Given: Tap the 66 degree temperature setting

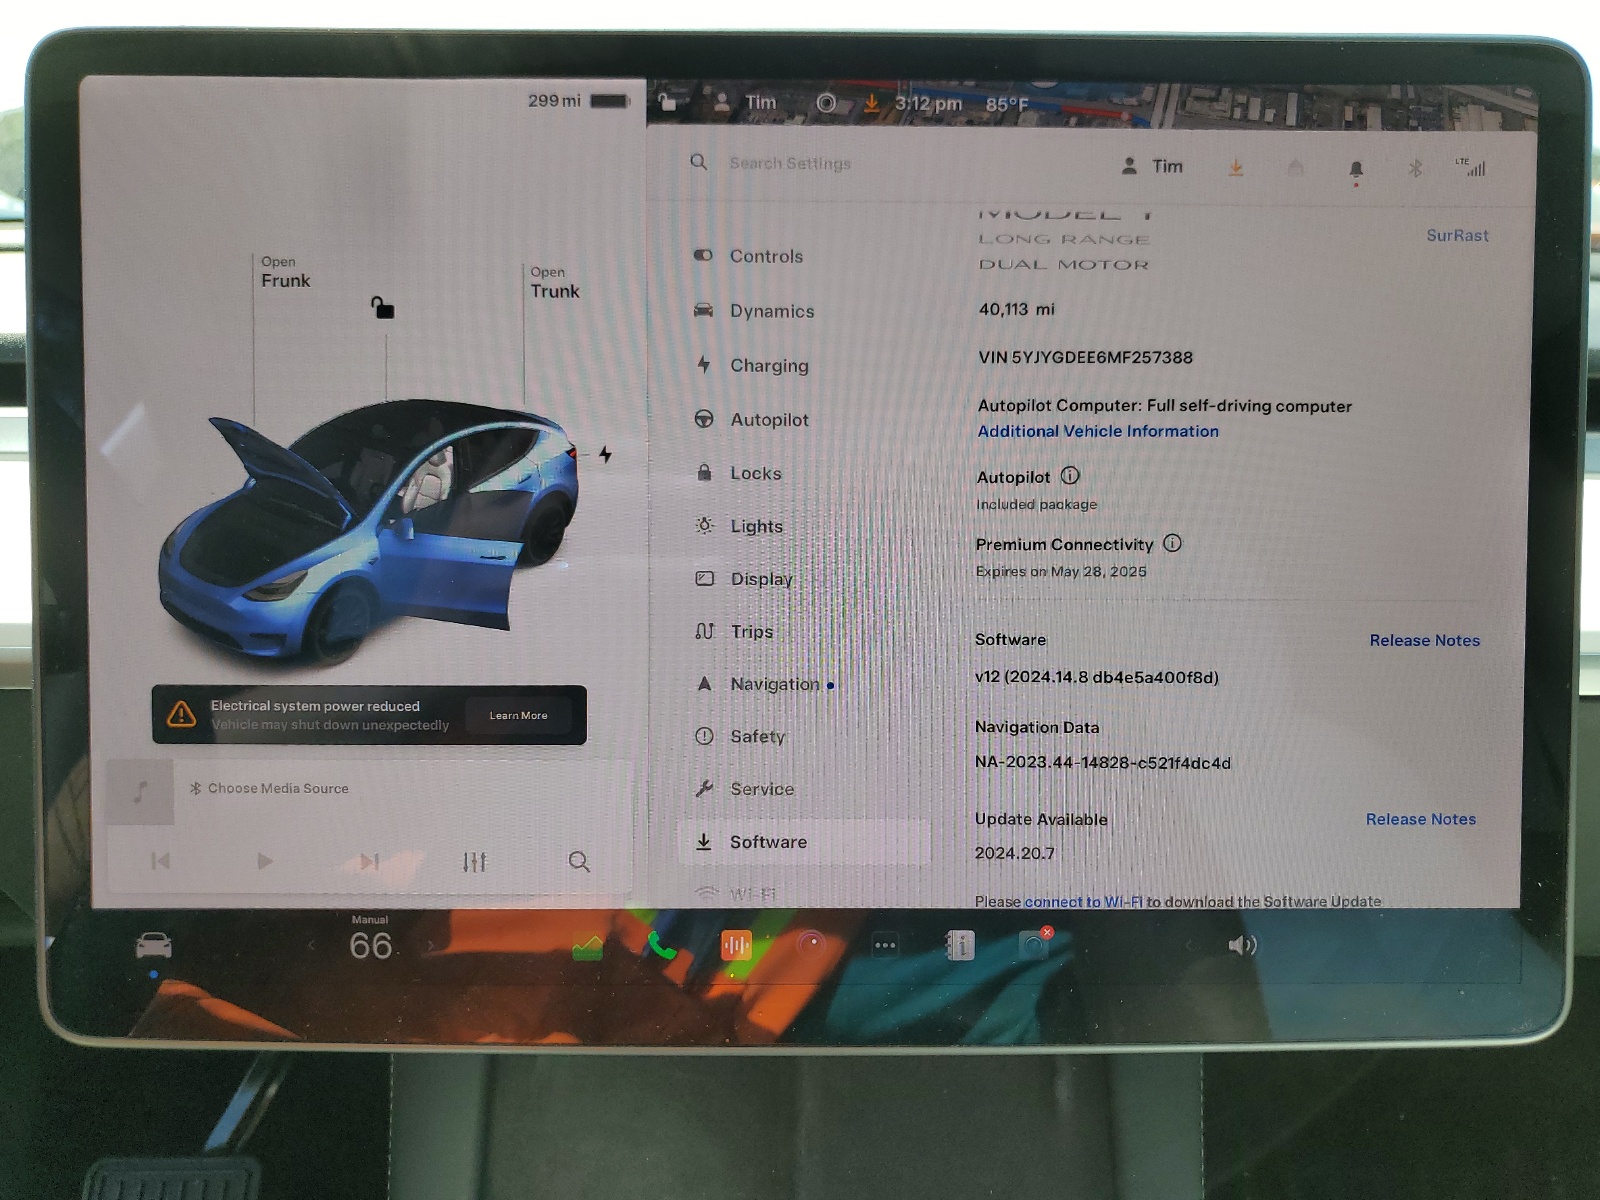Looking at the screenshot, I should [370, 945].
